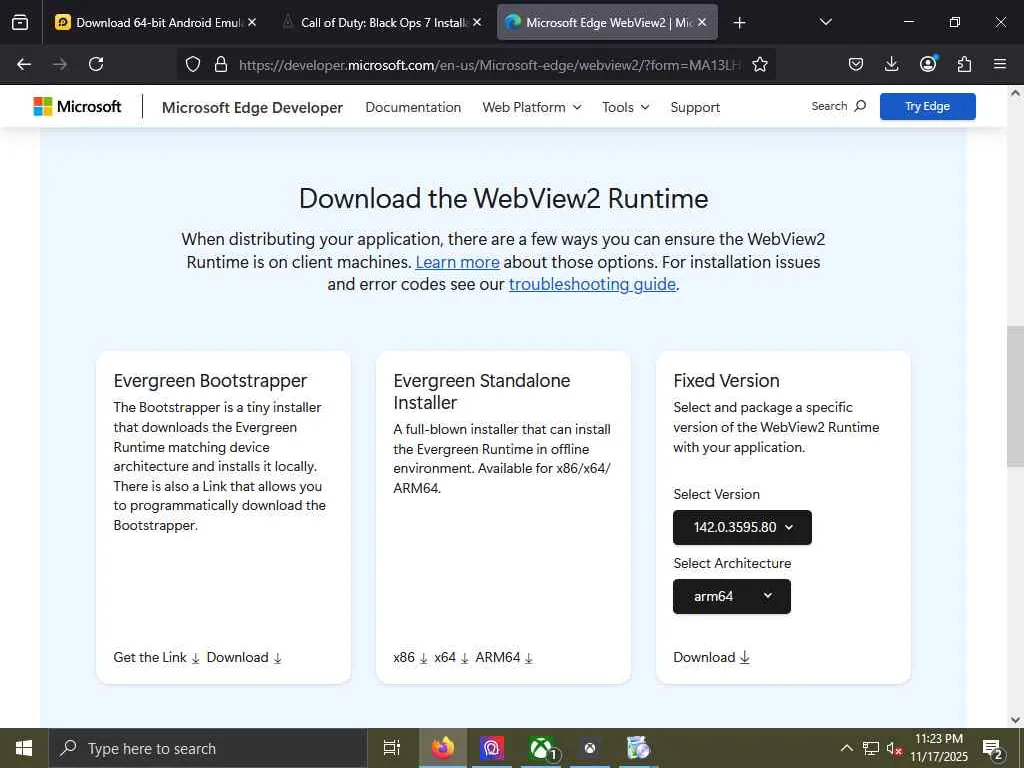Open the Windows Start menu
Screen dimensions: 1024x768
pyautogui.click(x=24, y=748)
